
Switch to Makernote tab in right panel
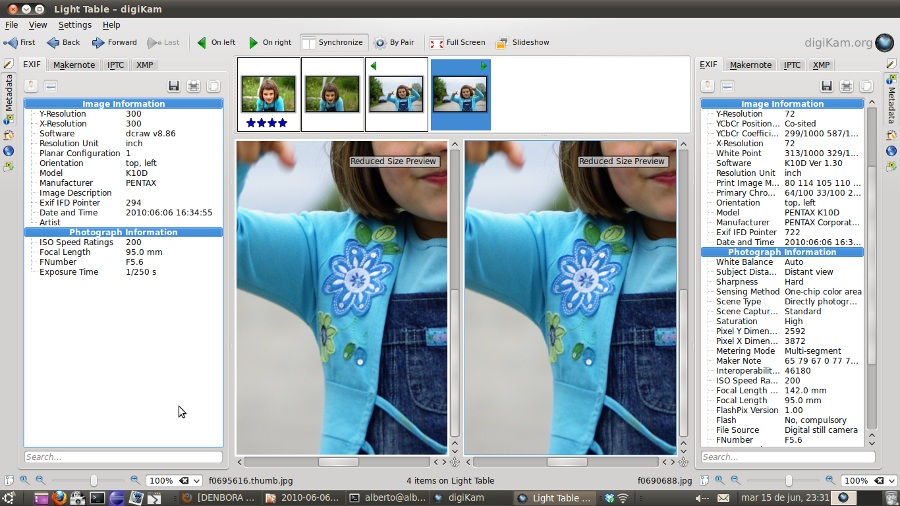point(750,65)
